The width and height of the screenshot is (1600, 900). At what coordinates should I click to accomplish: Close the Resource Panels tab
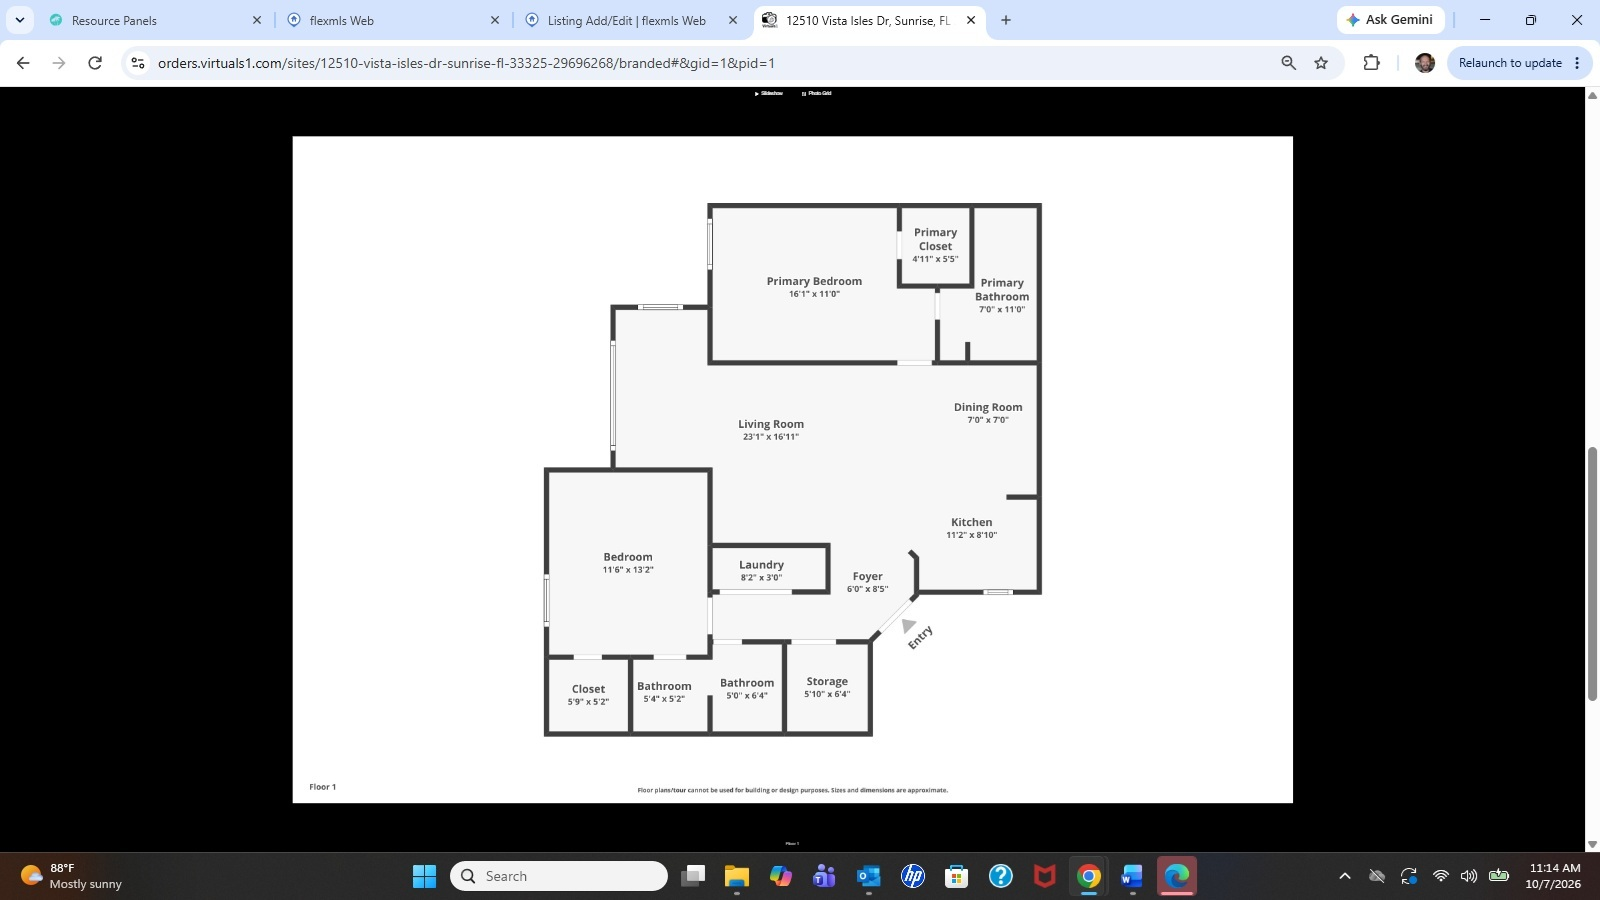coord(257,20)
